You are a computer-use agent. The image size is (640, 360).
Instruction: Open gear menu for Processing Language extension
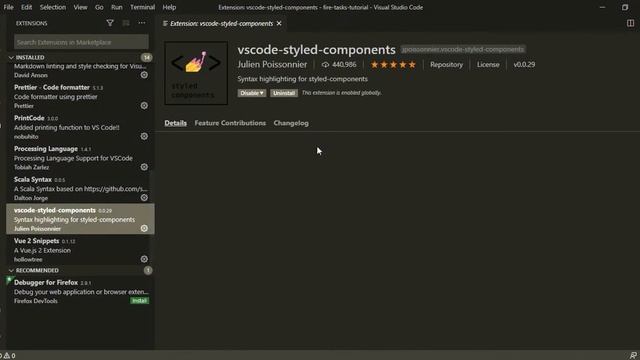click(144, 167)
